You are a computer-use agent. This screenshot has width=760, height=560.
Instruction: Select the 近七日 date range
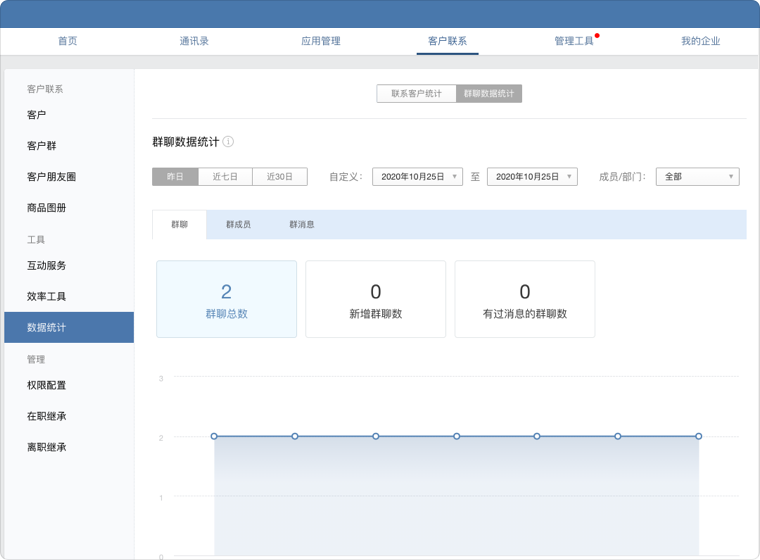(225, 176)
